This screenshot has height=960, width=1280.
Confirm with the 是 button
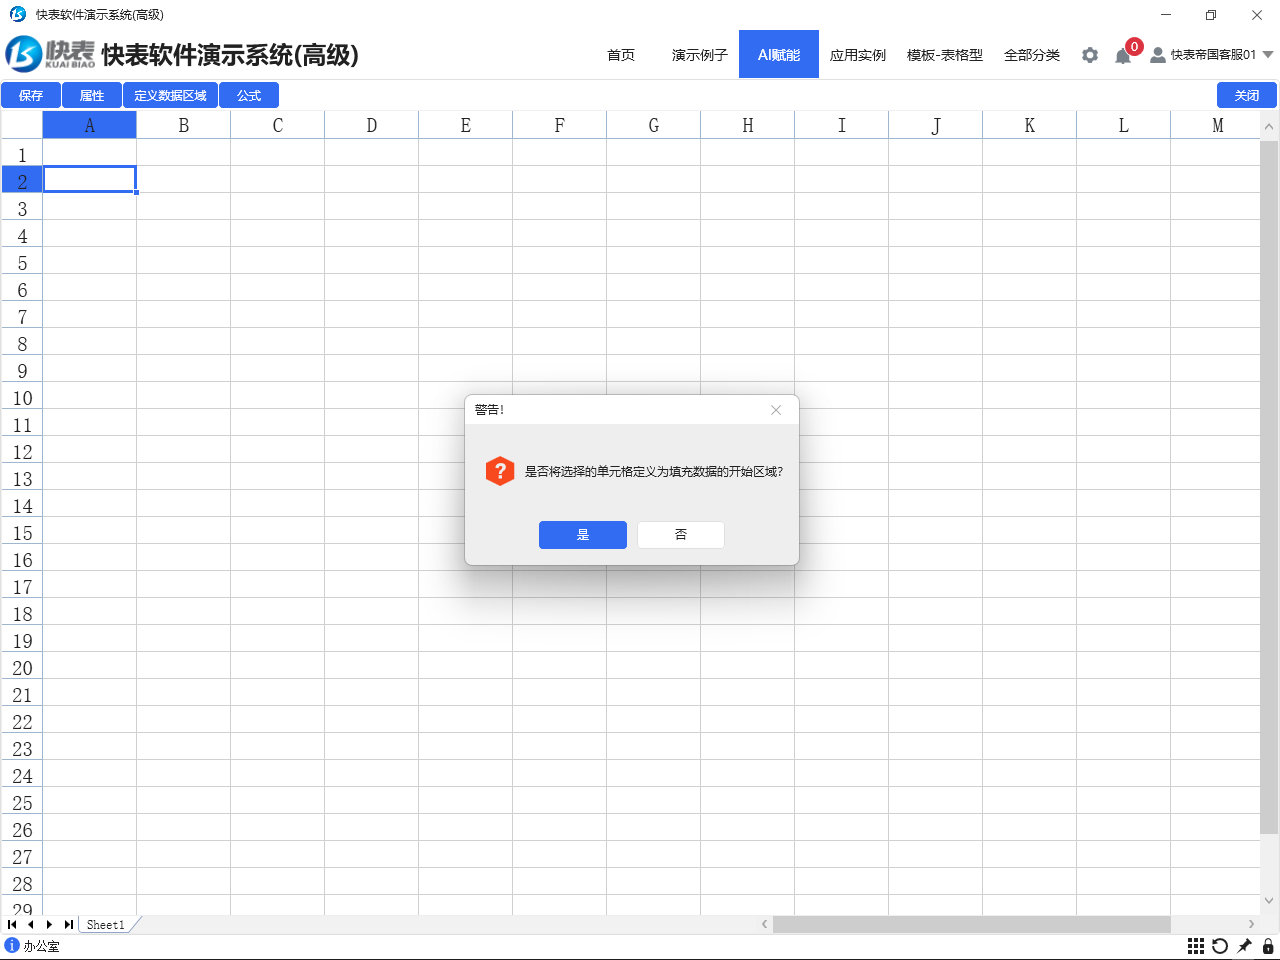(x=583, y=535)
